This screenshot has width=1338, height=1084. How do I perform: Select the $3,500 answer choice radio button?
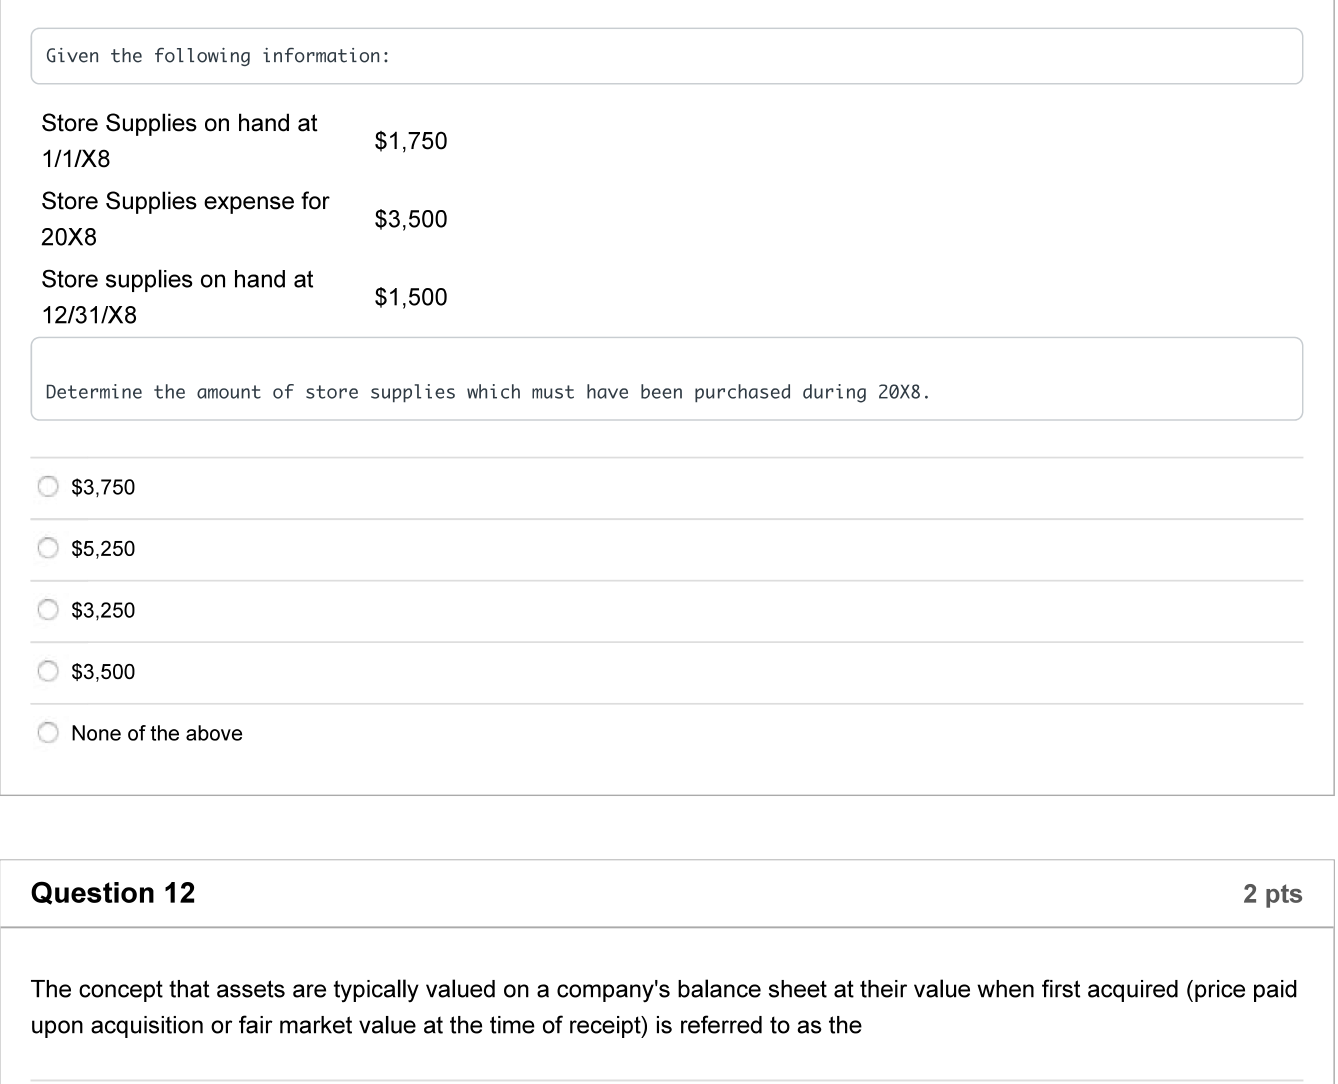click(x=48, y=671)
